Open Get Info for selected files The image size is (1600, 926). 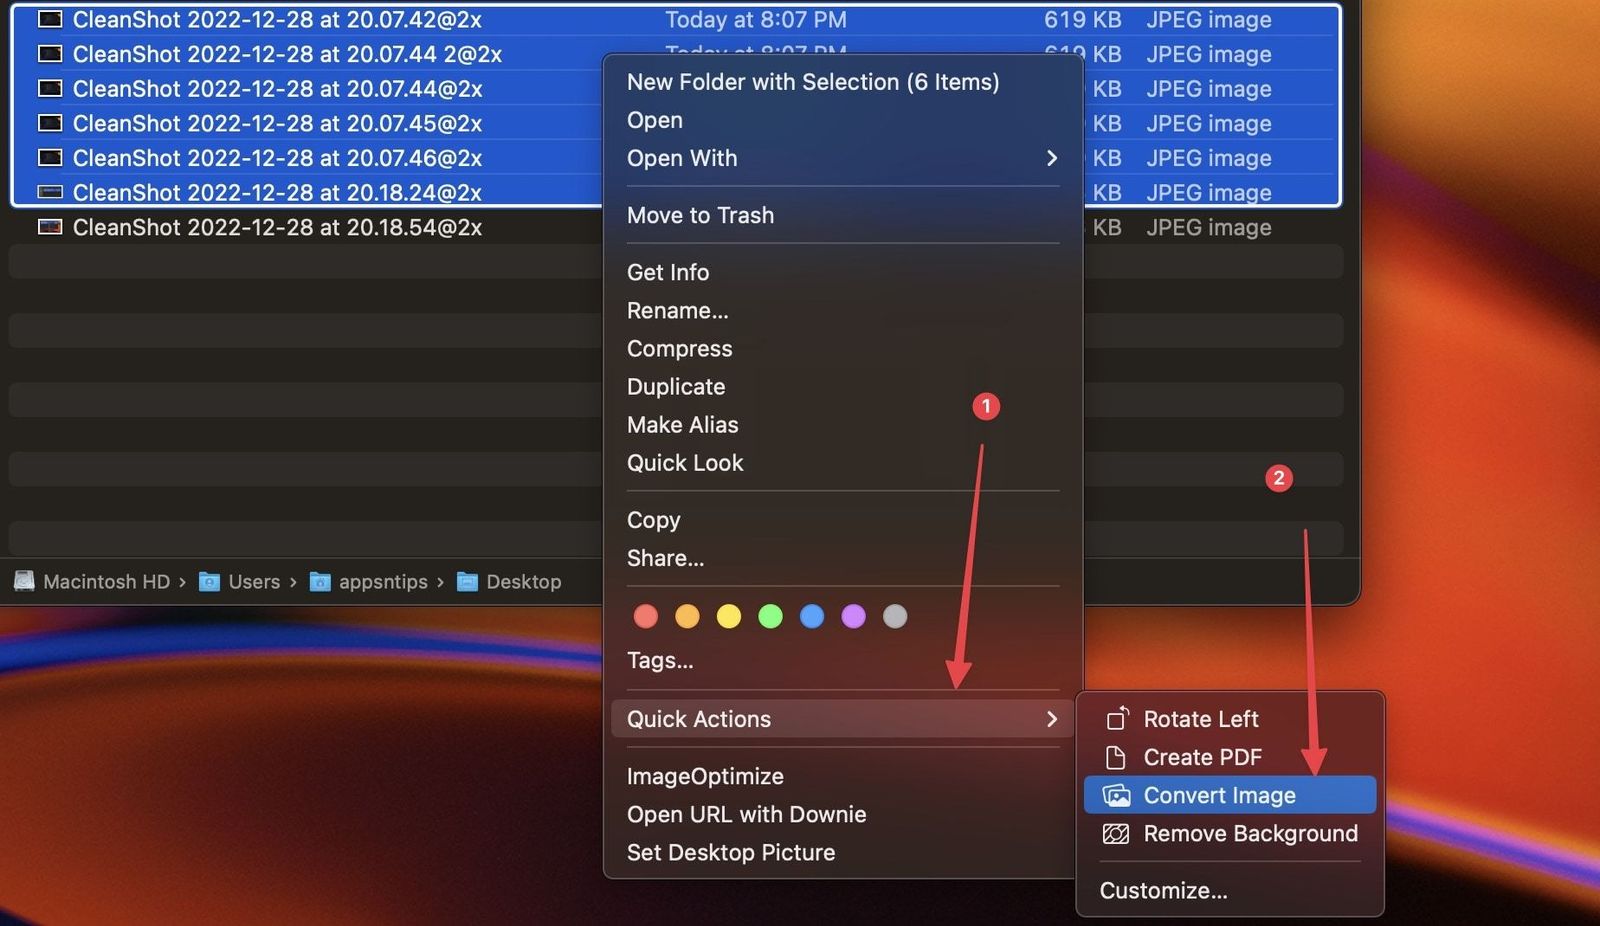(667, 272)
